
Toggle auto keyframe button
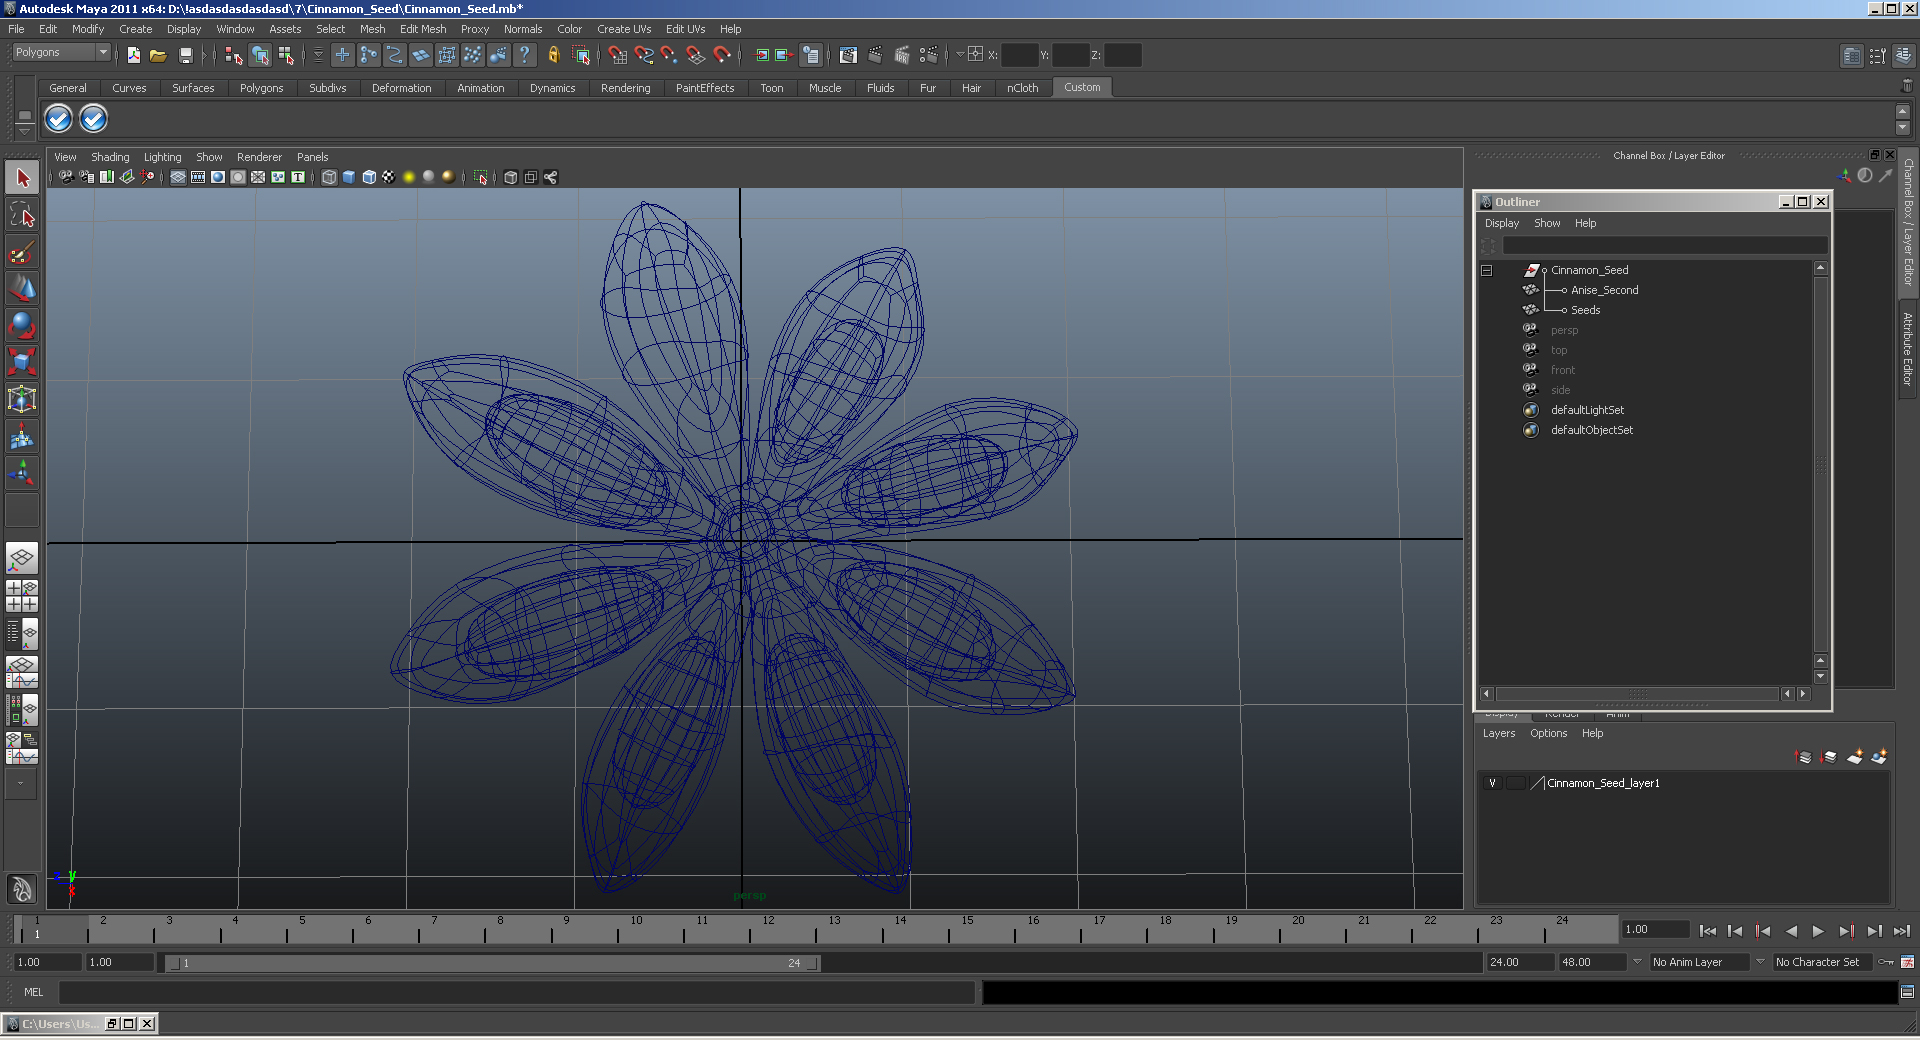(1885, 962)
